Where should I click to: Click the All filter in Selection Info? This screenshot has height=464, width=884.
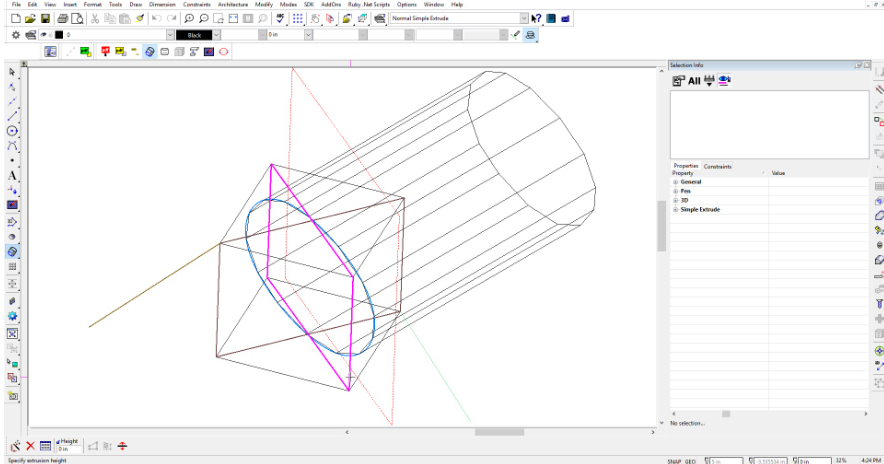pyautogui.click(x=694, y=81)
